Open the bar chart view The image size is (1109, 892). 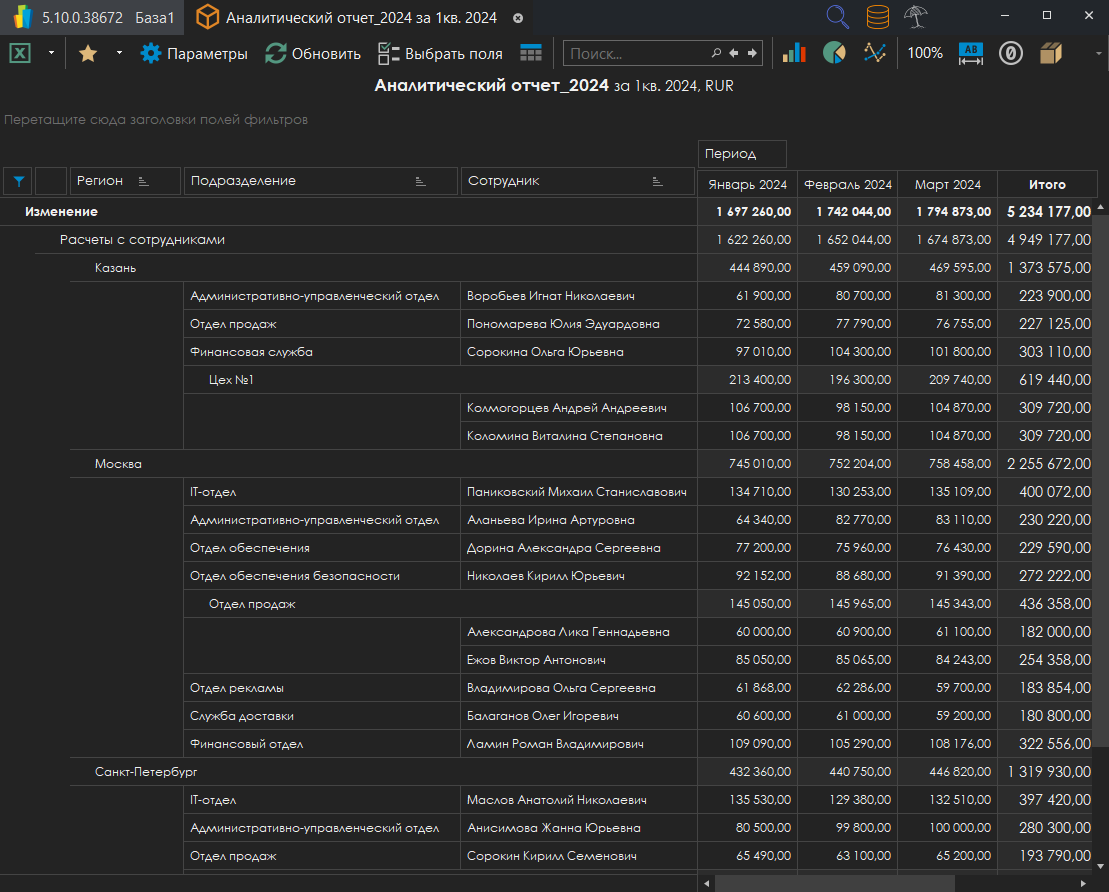[794, 54]
